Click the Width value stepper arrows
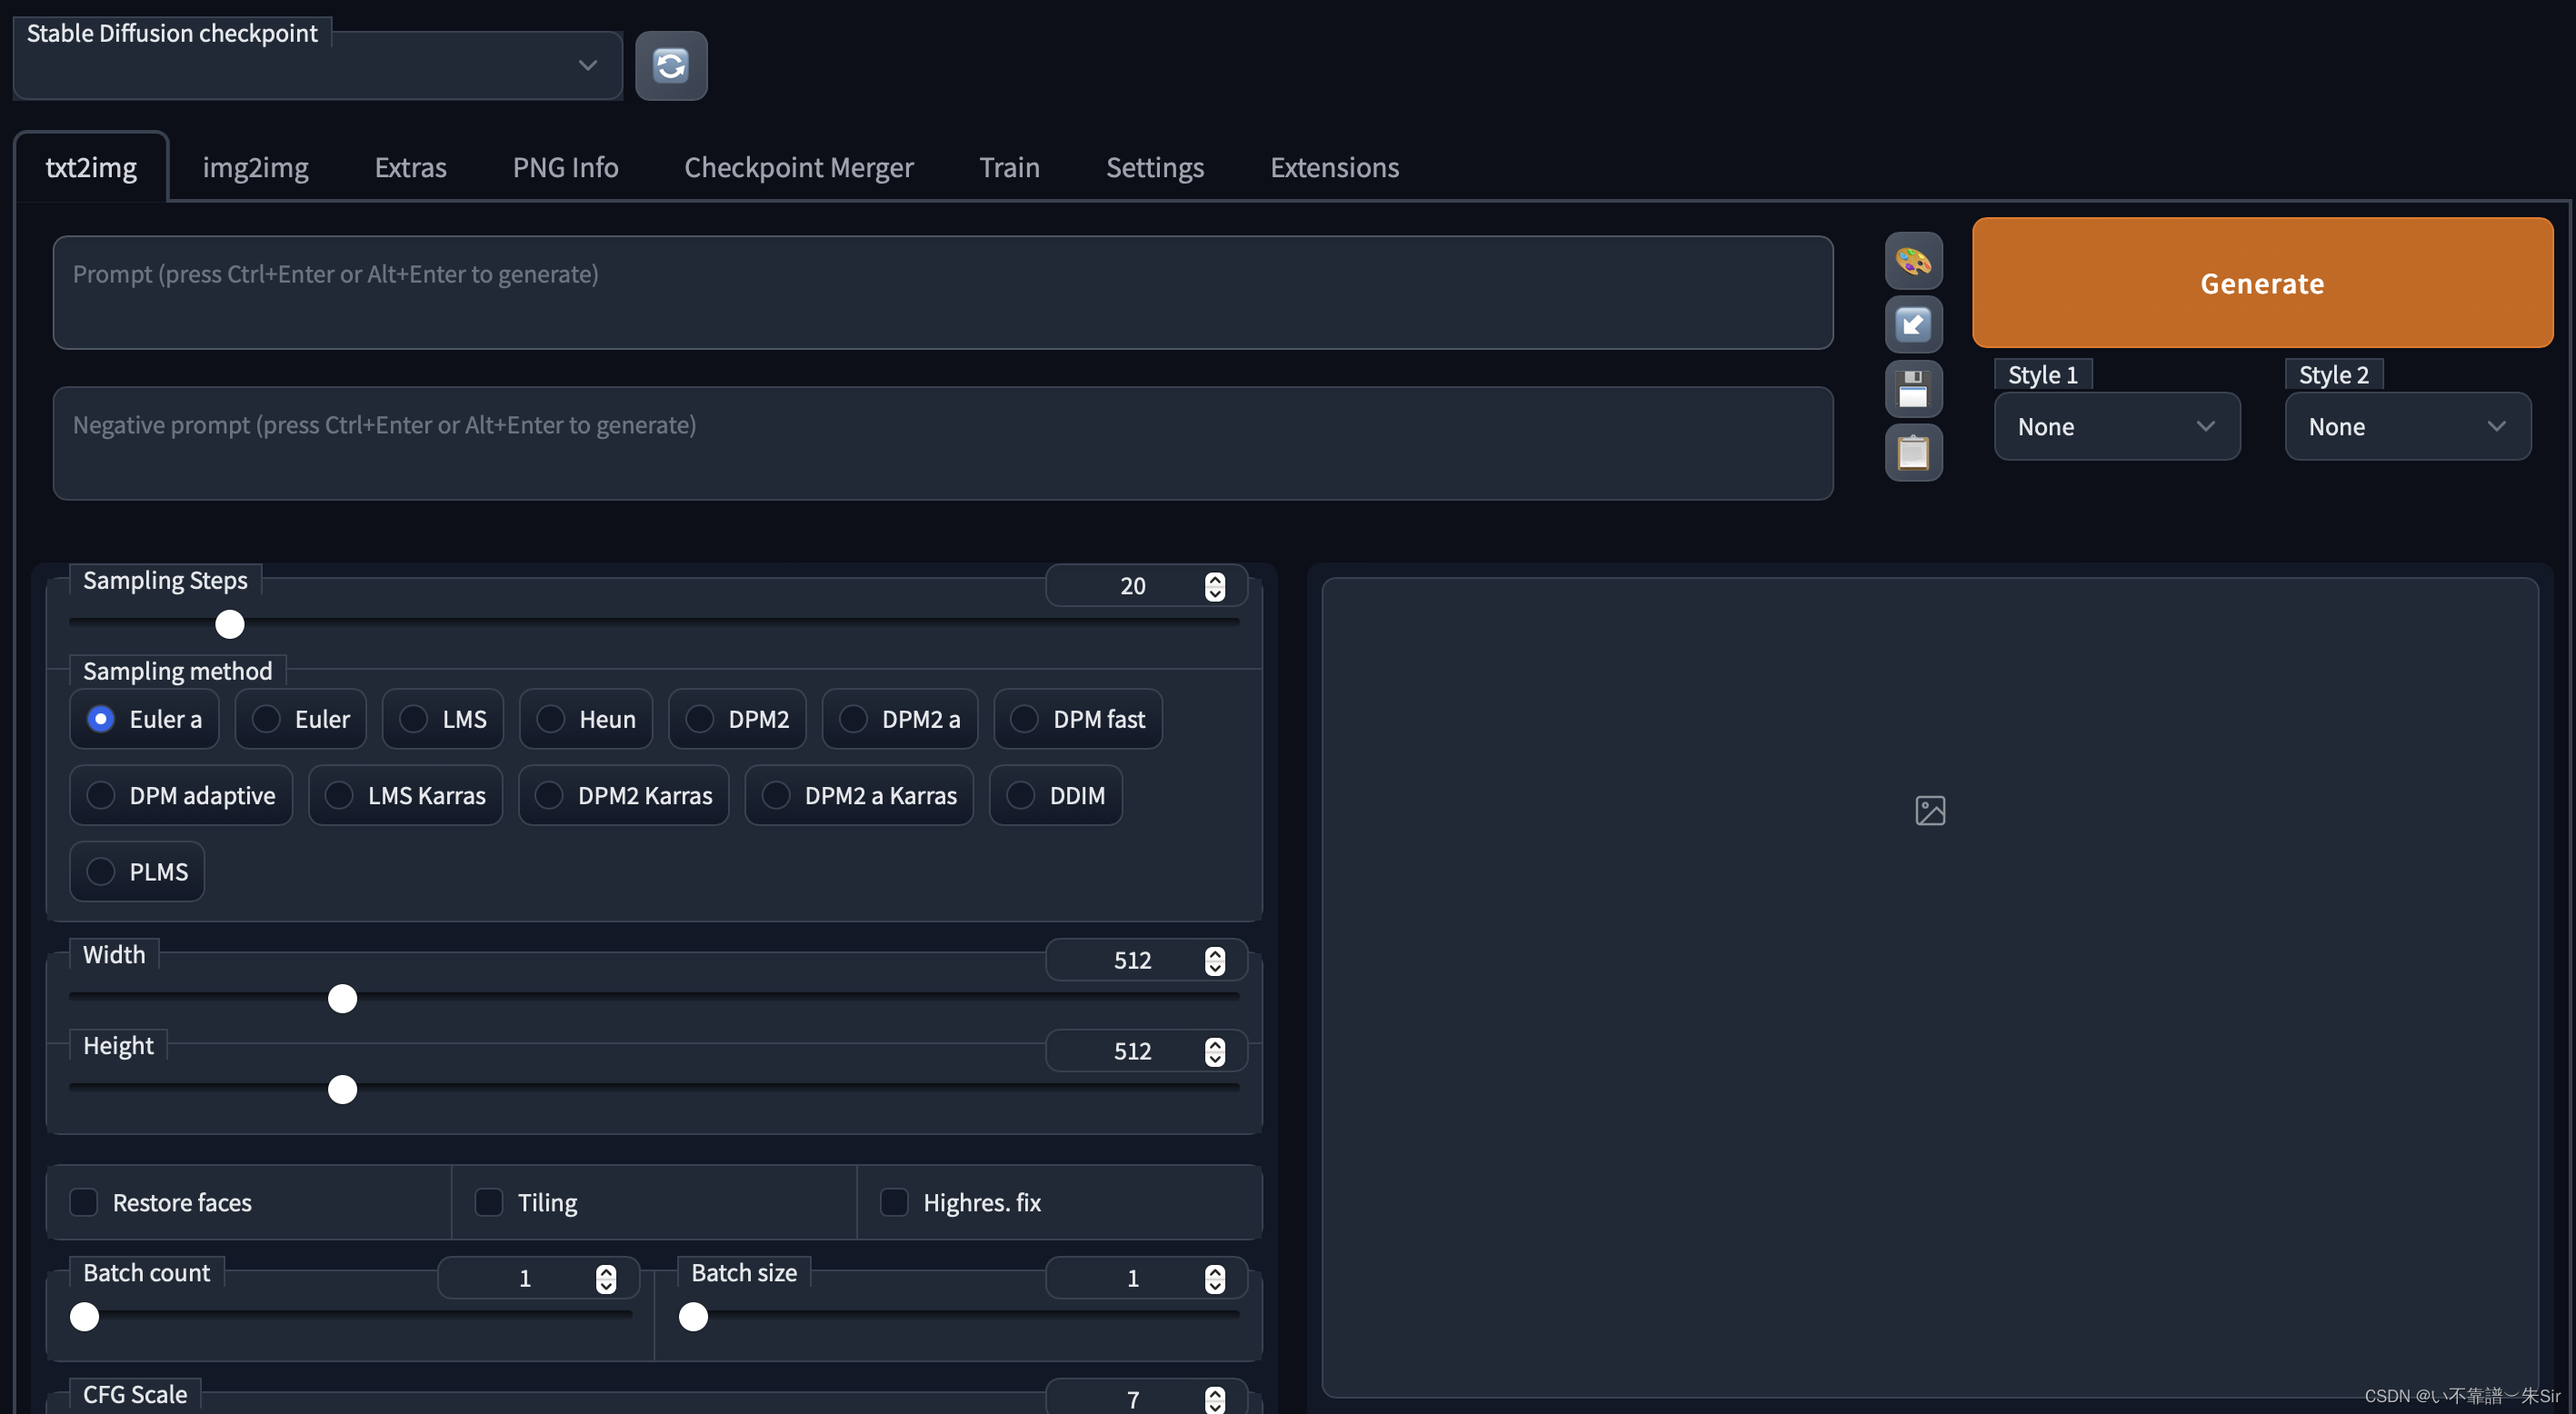Image resolution: width=2576 pixels, height=1414 pixels. click(x=1214, y=960)
